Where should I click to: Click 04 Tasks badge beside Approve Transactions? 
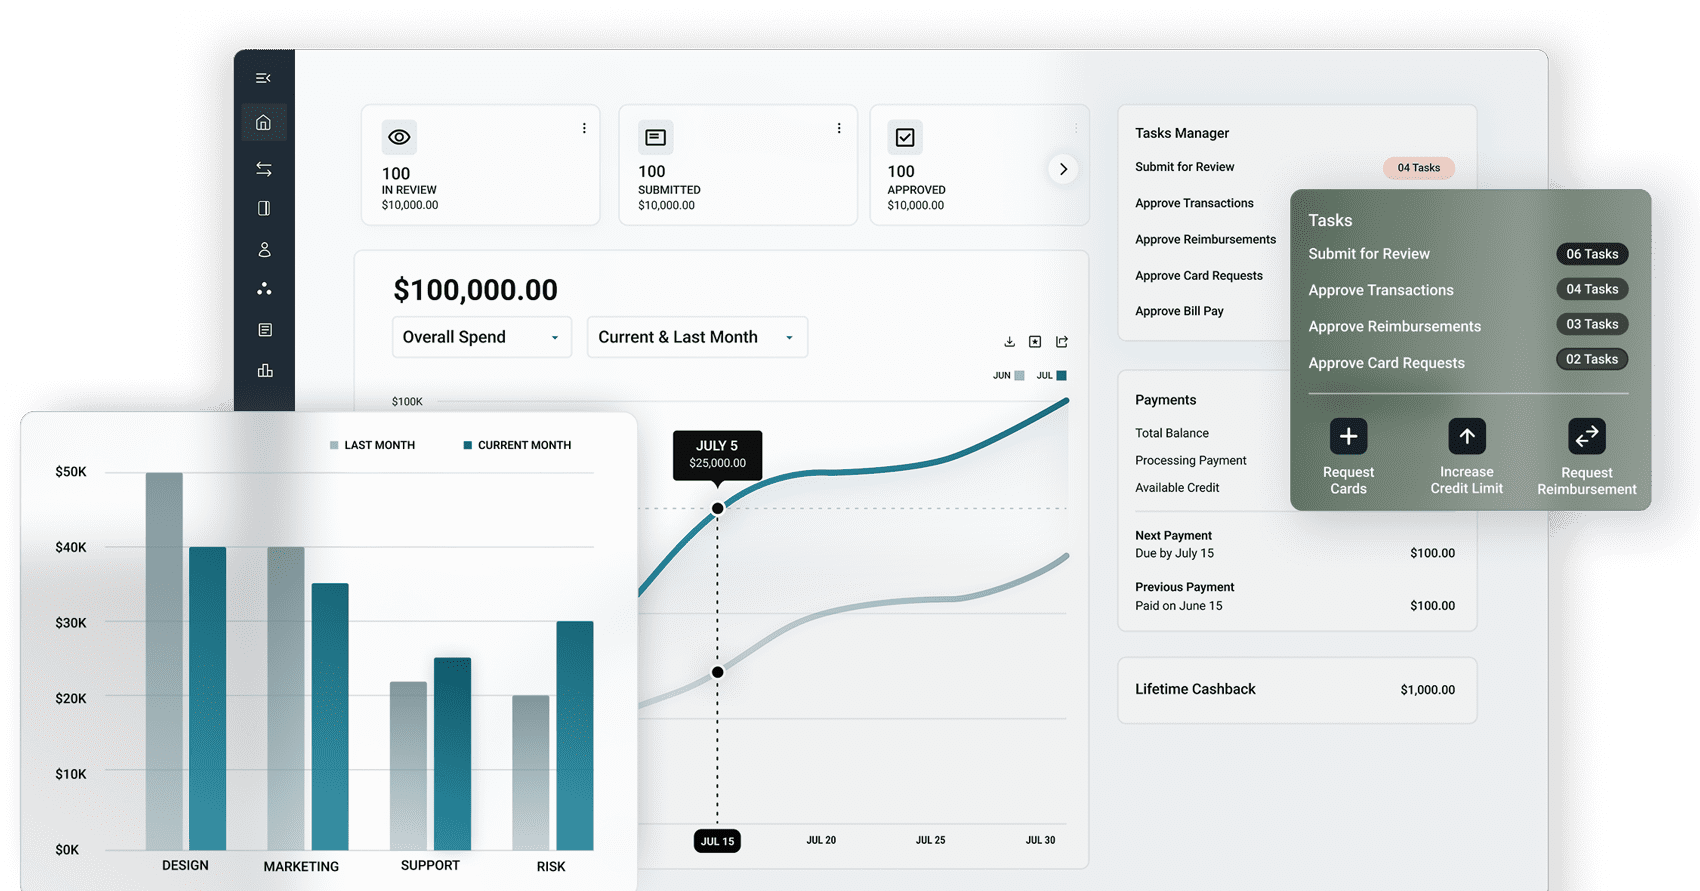pyautogui.click(x=1592, y=289)
